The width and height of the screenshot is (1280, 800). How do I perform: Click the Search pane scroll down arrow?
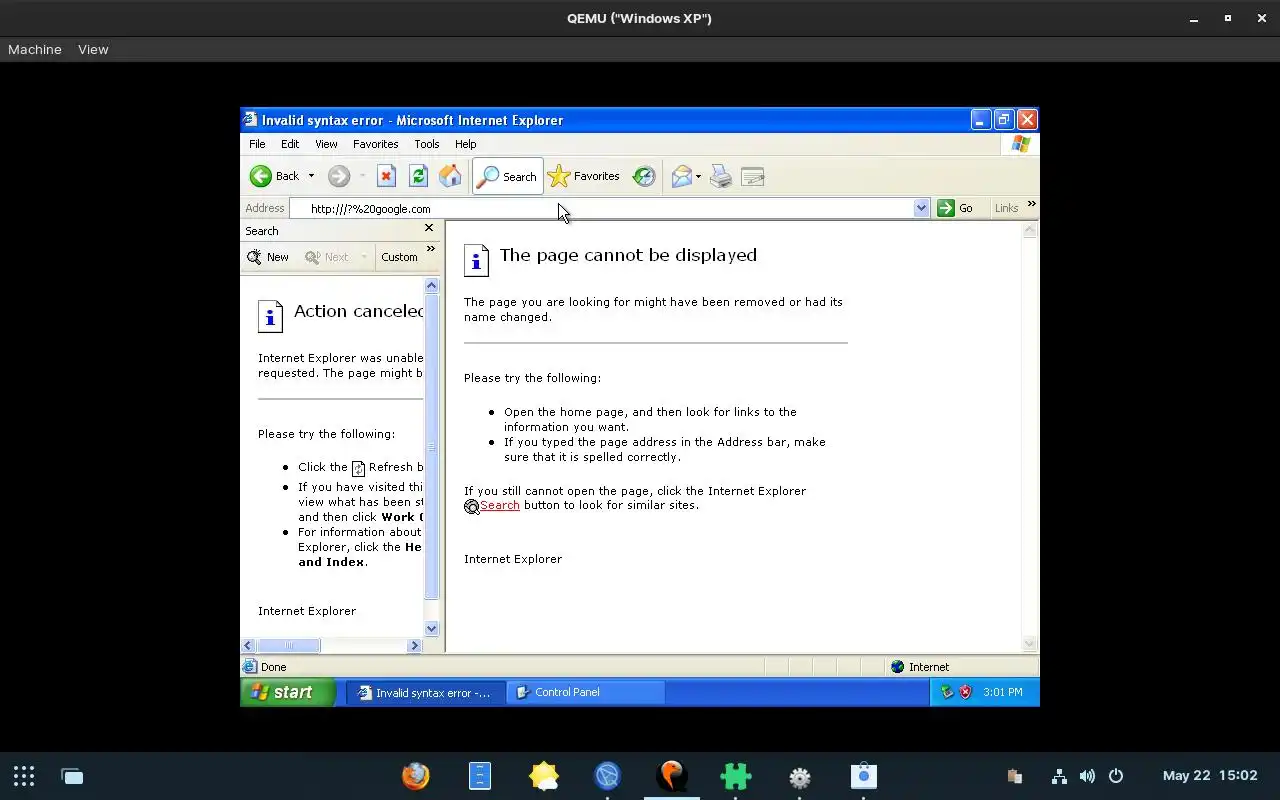click(432, 629)
